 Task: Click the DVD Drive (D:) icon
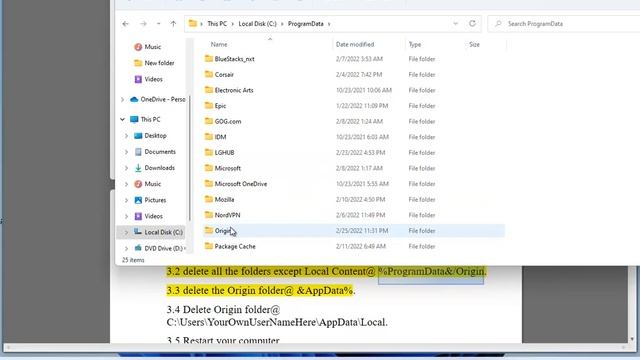click(x=138, y=248)
